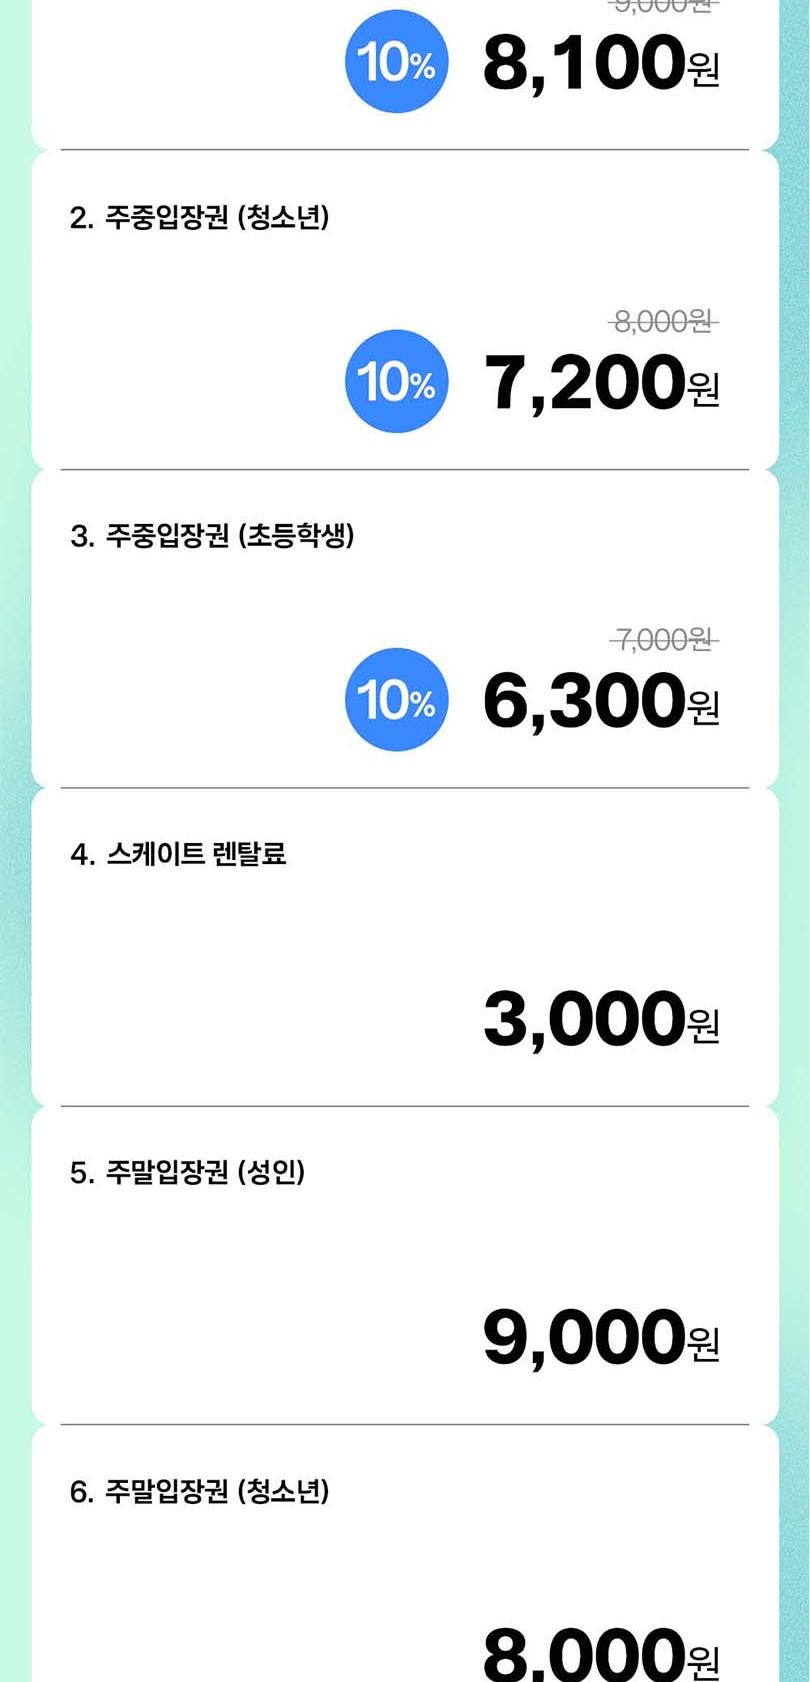Tap the 9,000원 weekend adult price
This screenshot has width=810, height=1682.
pos(600,1337)
